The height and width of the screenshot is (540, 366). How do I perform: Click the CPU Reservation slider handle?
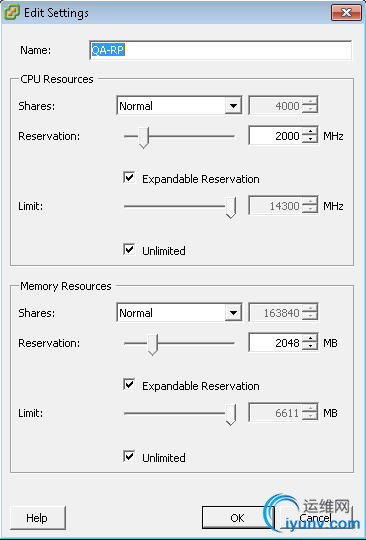(x=144, y=138)
